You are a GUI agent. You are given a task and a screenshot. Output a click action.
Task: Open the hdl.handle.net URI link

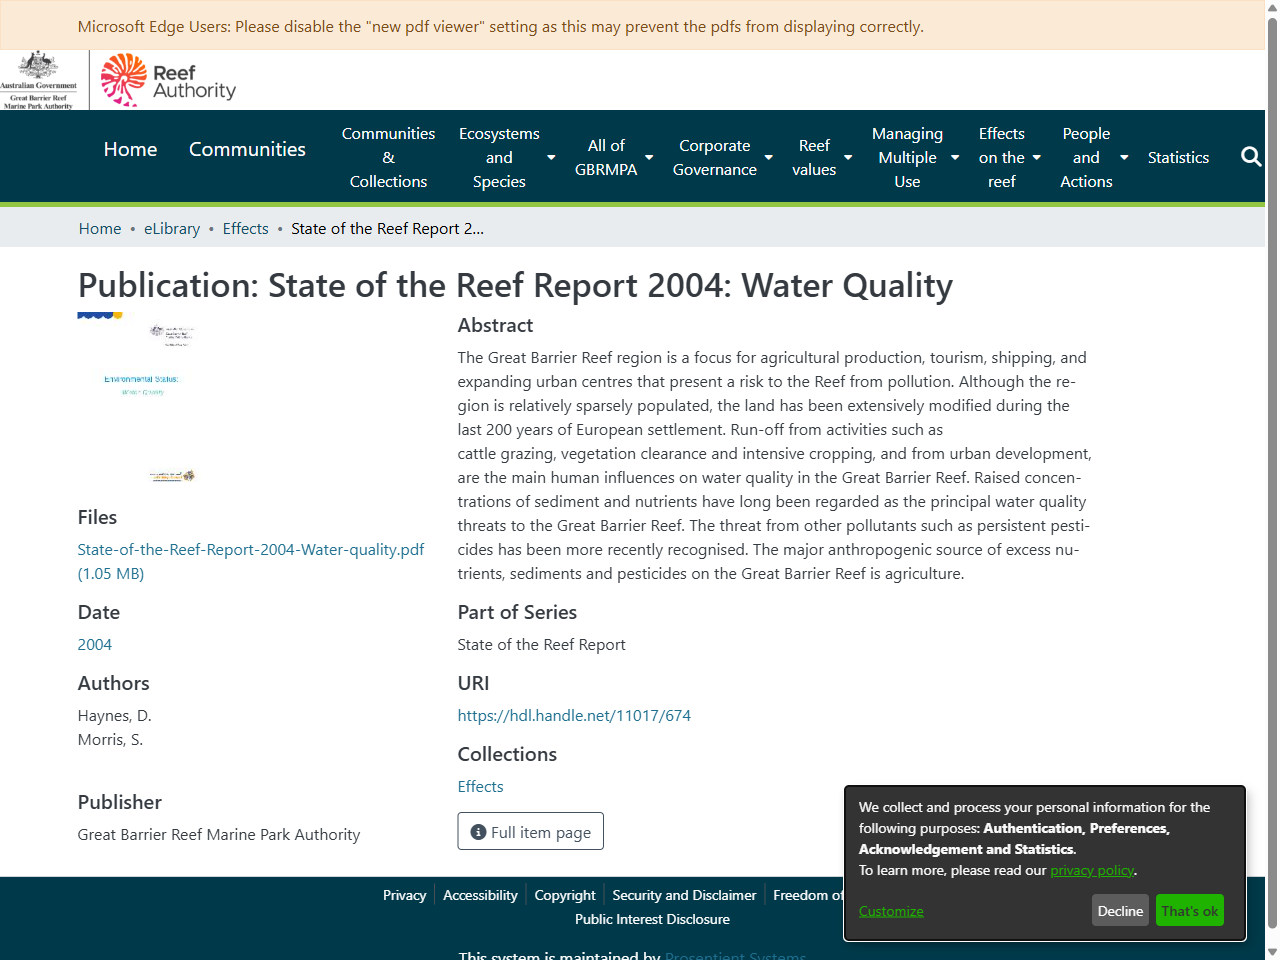click(574, 715)
